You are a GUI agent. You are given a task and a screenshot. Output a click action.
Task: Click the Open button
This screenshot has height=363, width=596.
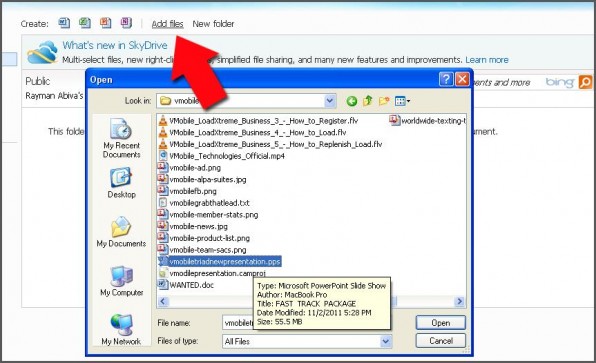[x=441, y=323]
